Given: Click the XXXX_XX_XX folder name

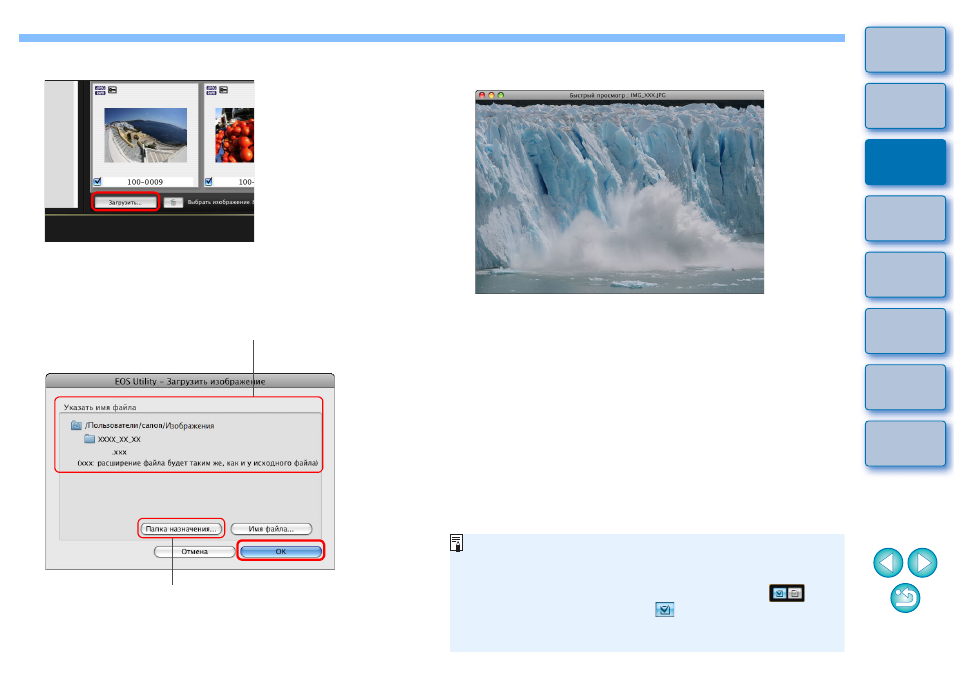Looking at the screenshot, I should pyautogui.click(x=119, y=439).
